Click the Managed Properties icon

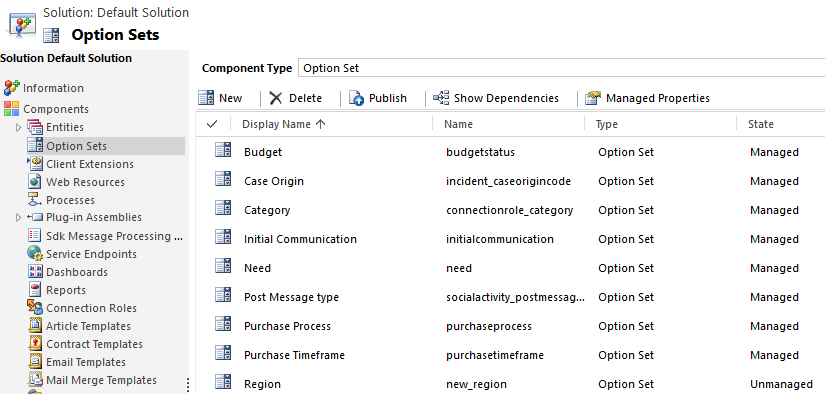click(x=593, y=98)
